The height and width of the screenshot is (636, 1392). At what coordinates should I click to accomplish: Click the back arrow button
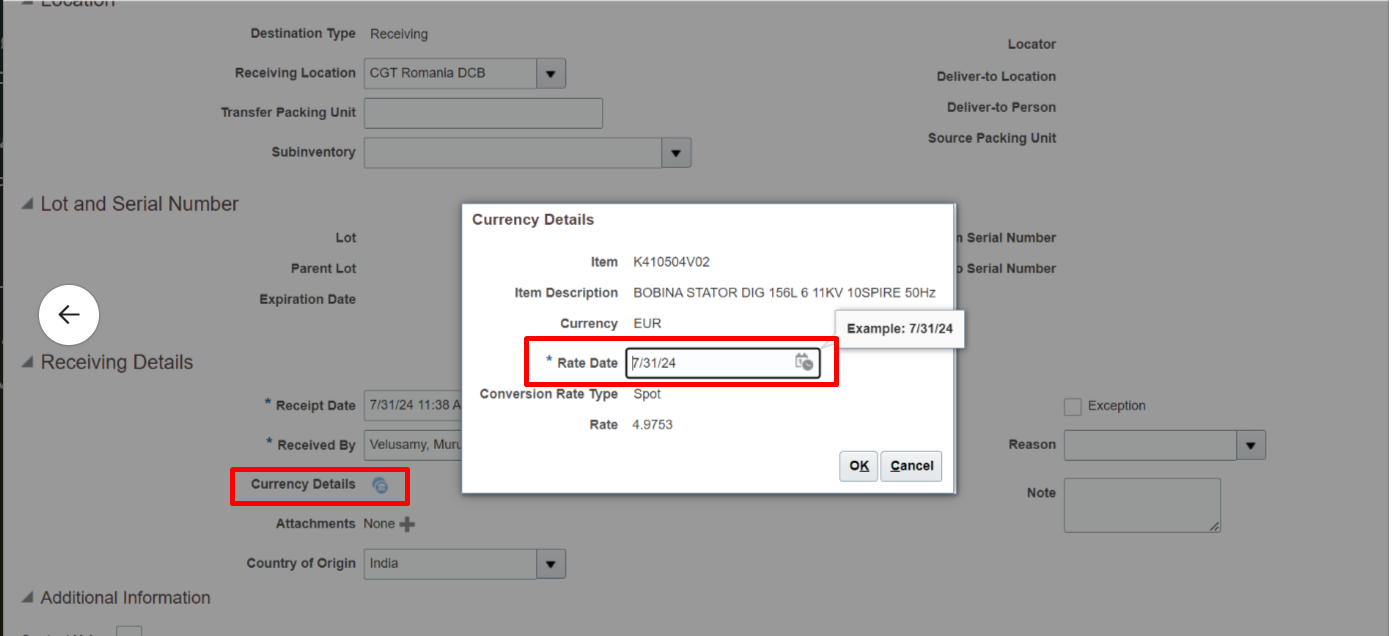point(68,315)
